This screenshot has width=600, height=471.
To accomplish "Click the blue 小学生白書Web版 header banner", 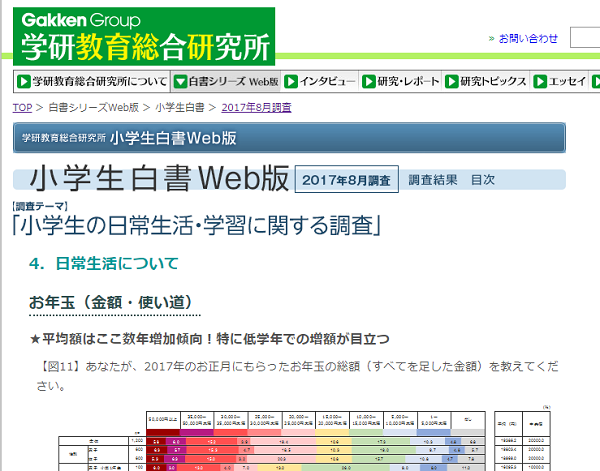I will (289, 138).
